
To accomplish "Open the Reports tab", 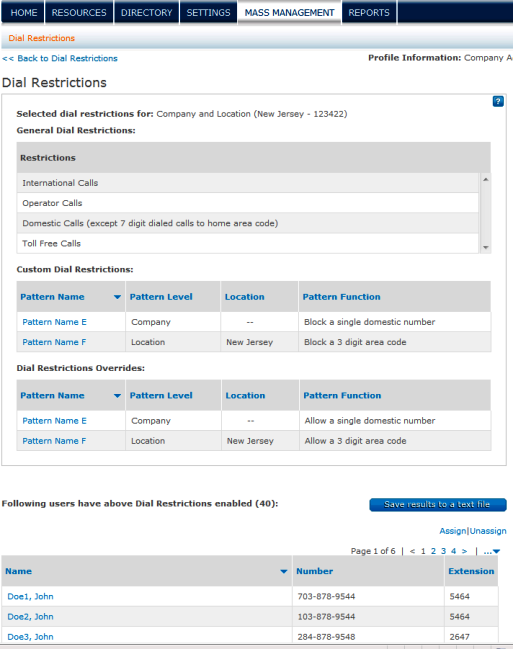I will coord(369,12).
